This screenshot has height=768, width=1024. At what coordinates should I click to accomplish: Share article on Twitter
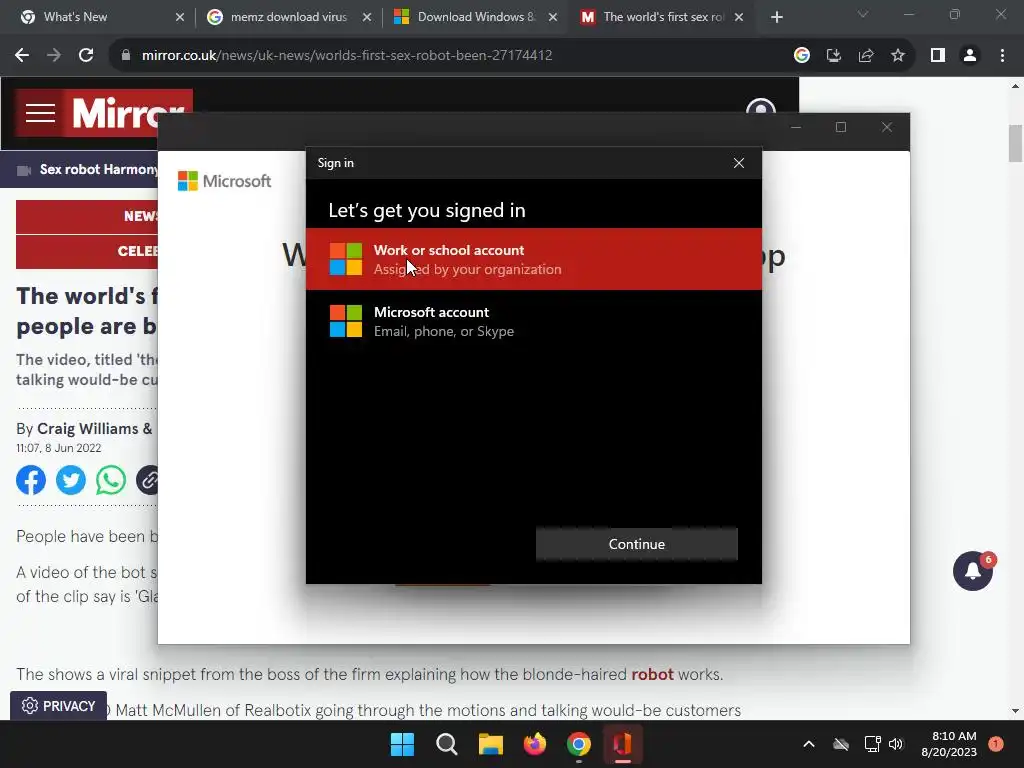click(71, 481)
